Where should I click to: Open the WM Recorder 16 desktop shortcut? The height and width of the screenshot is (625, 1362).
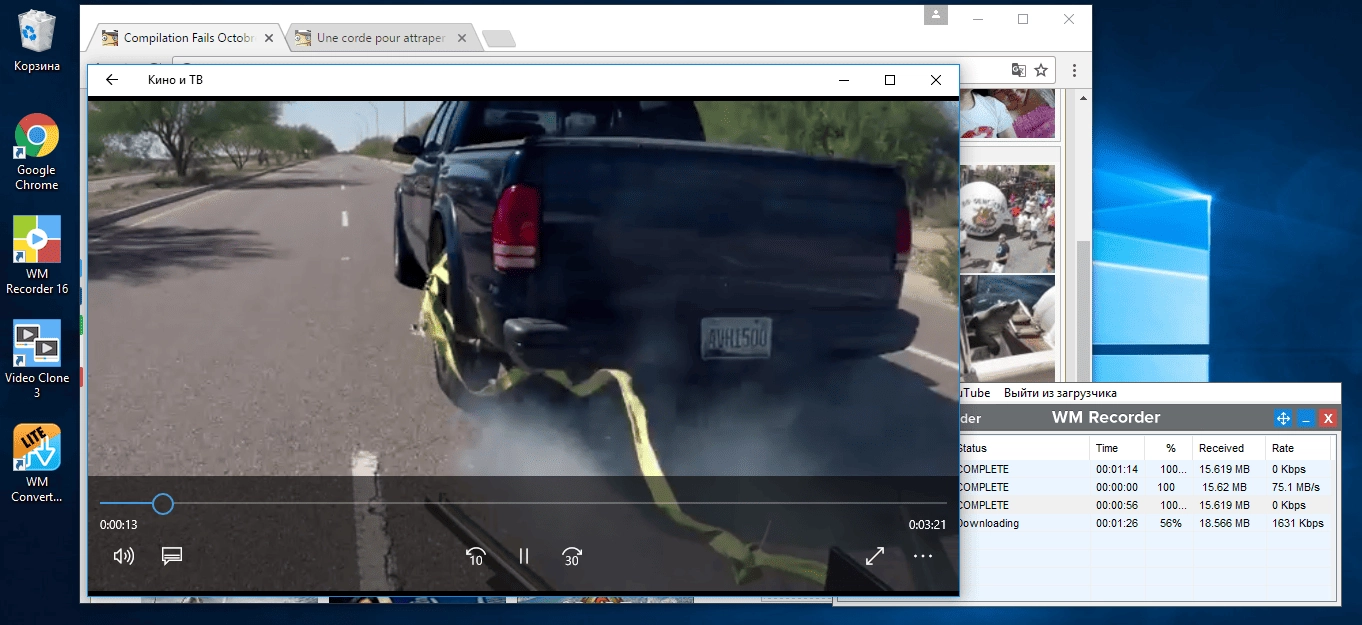click(x=37, y=255)
